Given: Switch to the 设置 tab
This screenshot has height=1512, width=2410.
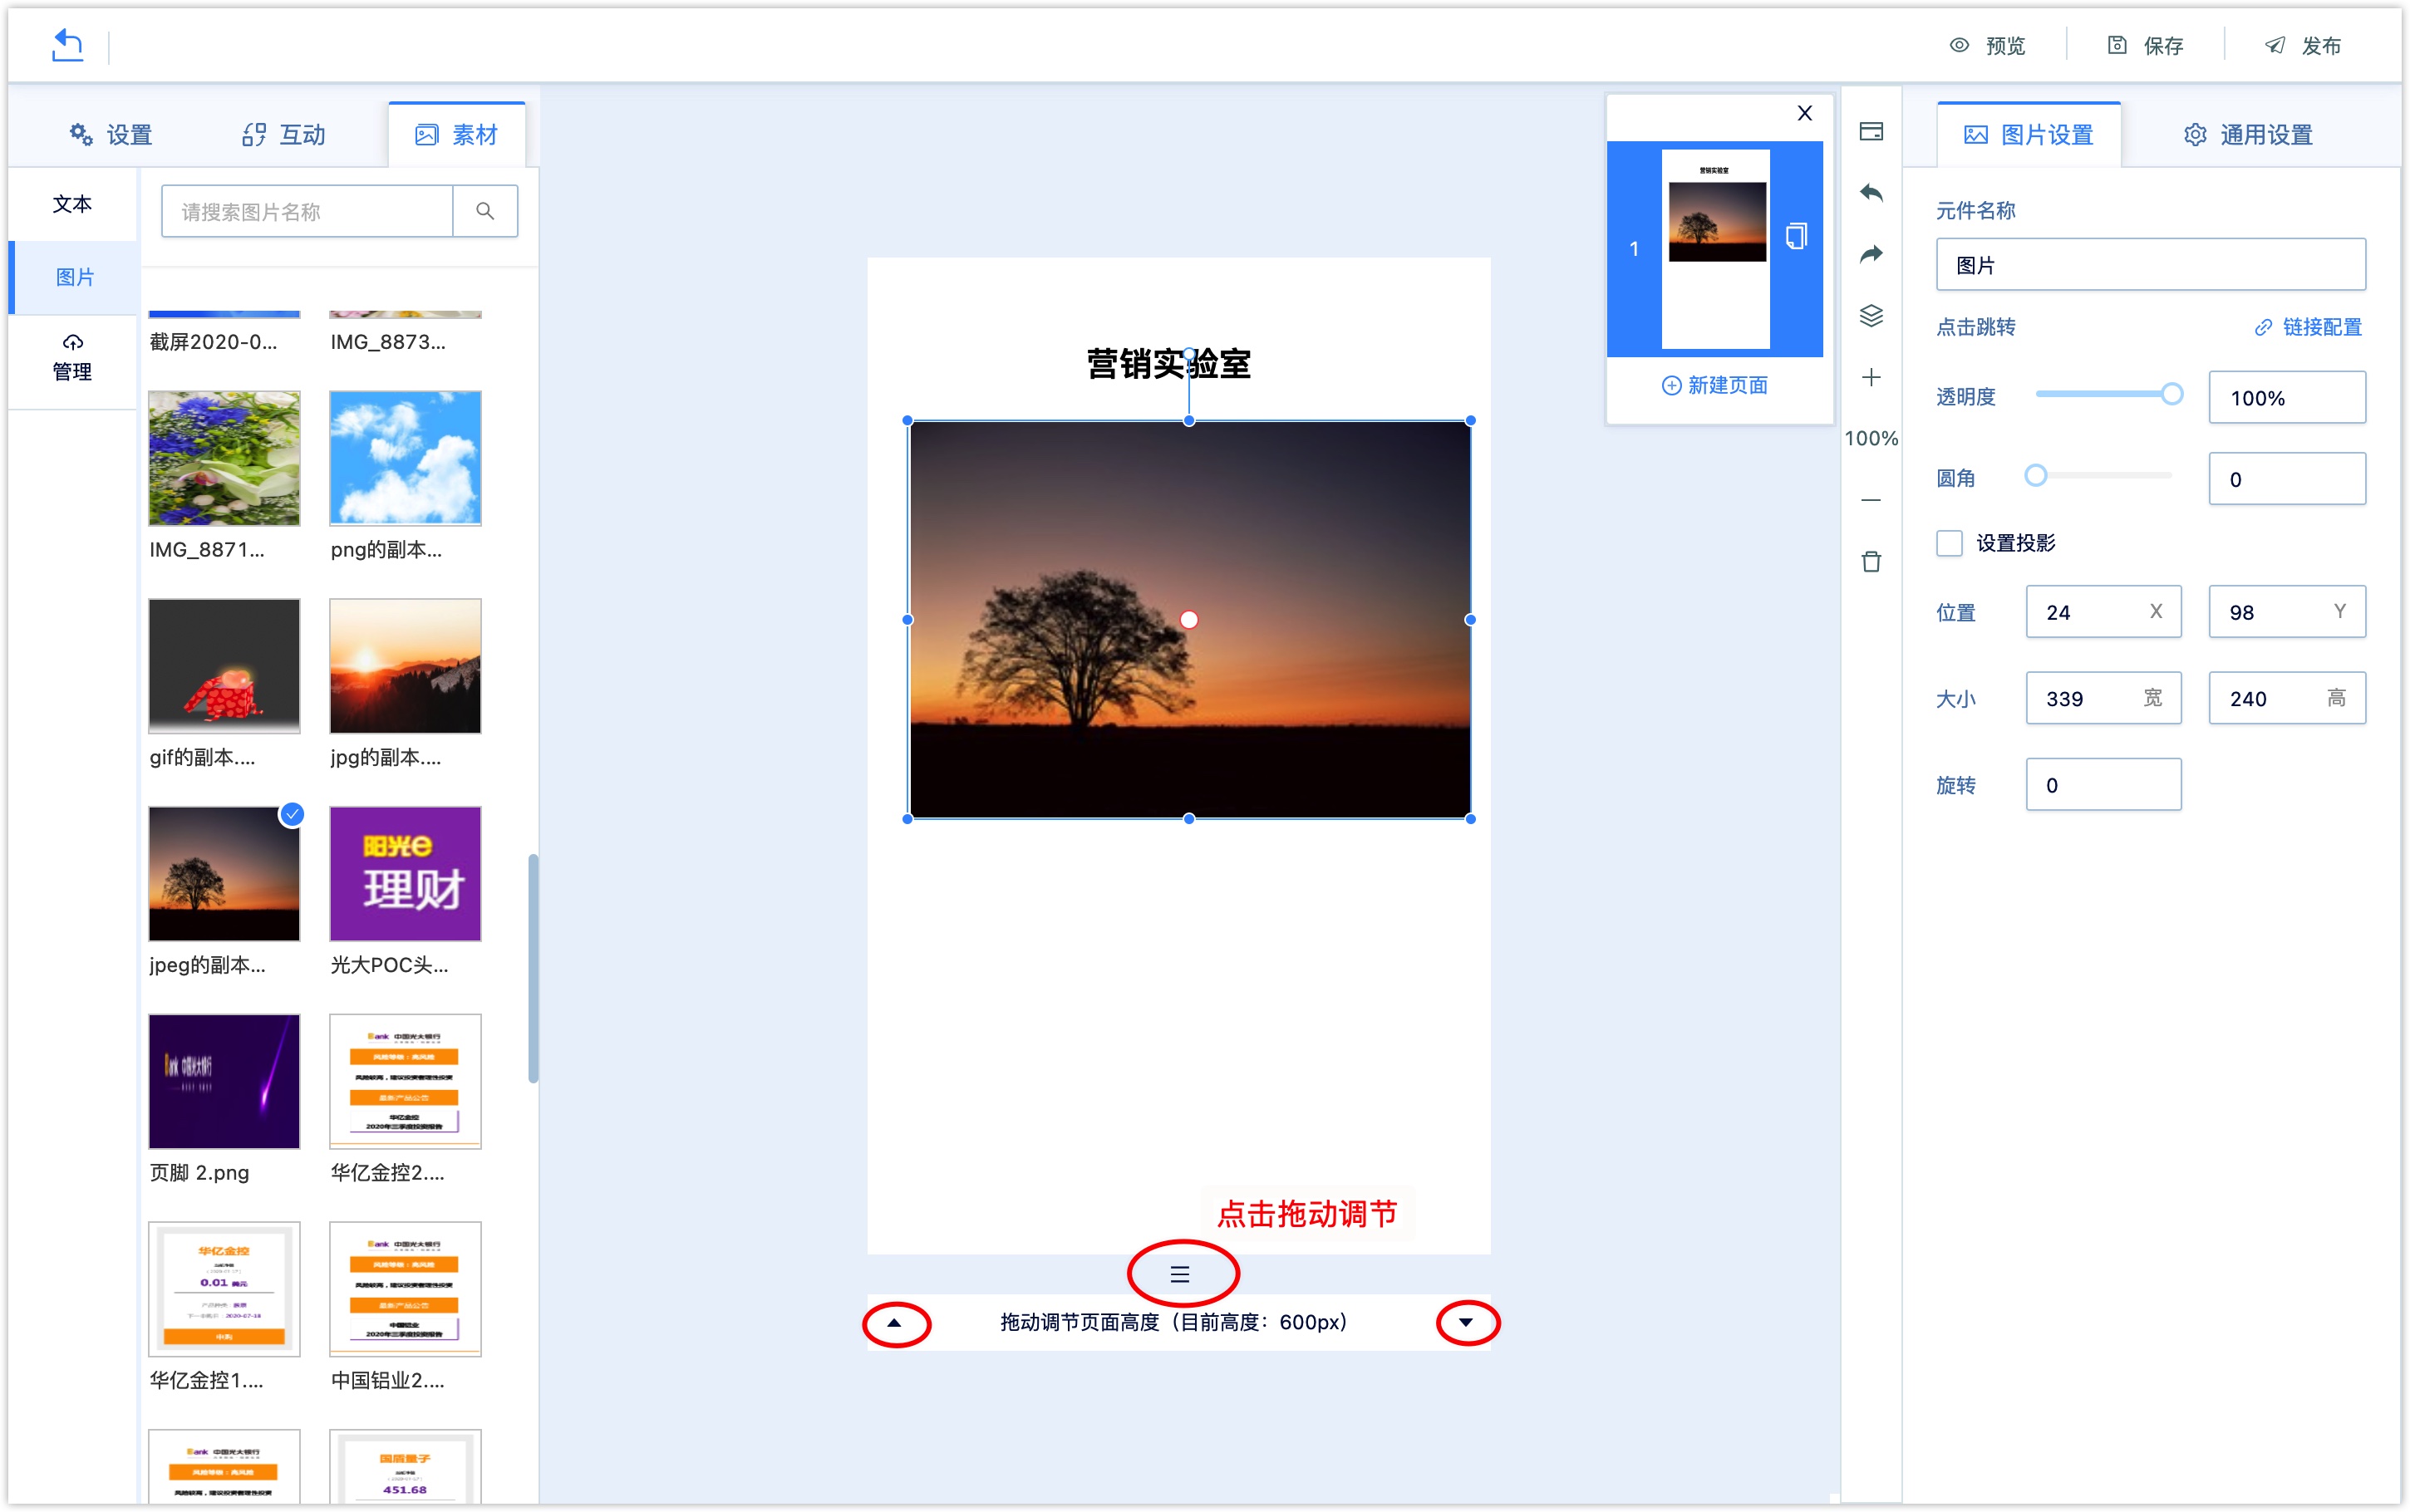Looking at the screenshot, I should [x=111, y=134].
